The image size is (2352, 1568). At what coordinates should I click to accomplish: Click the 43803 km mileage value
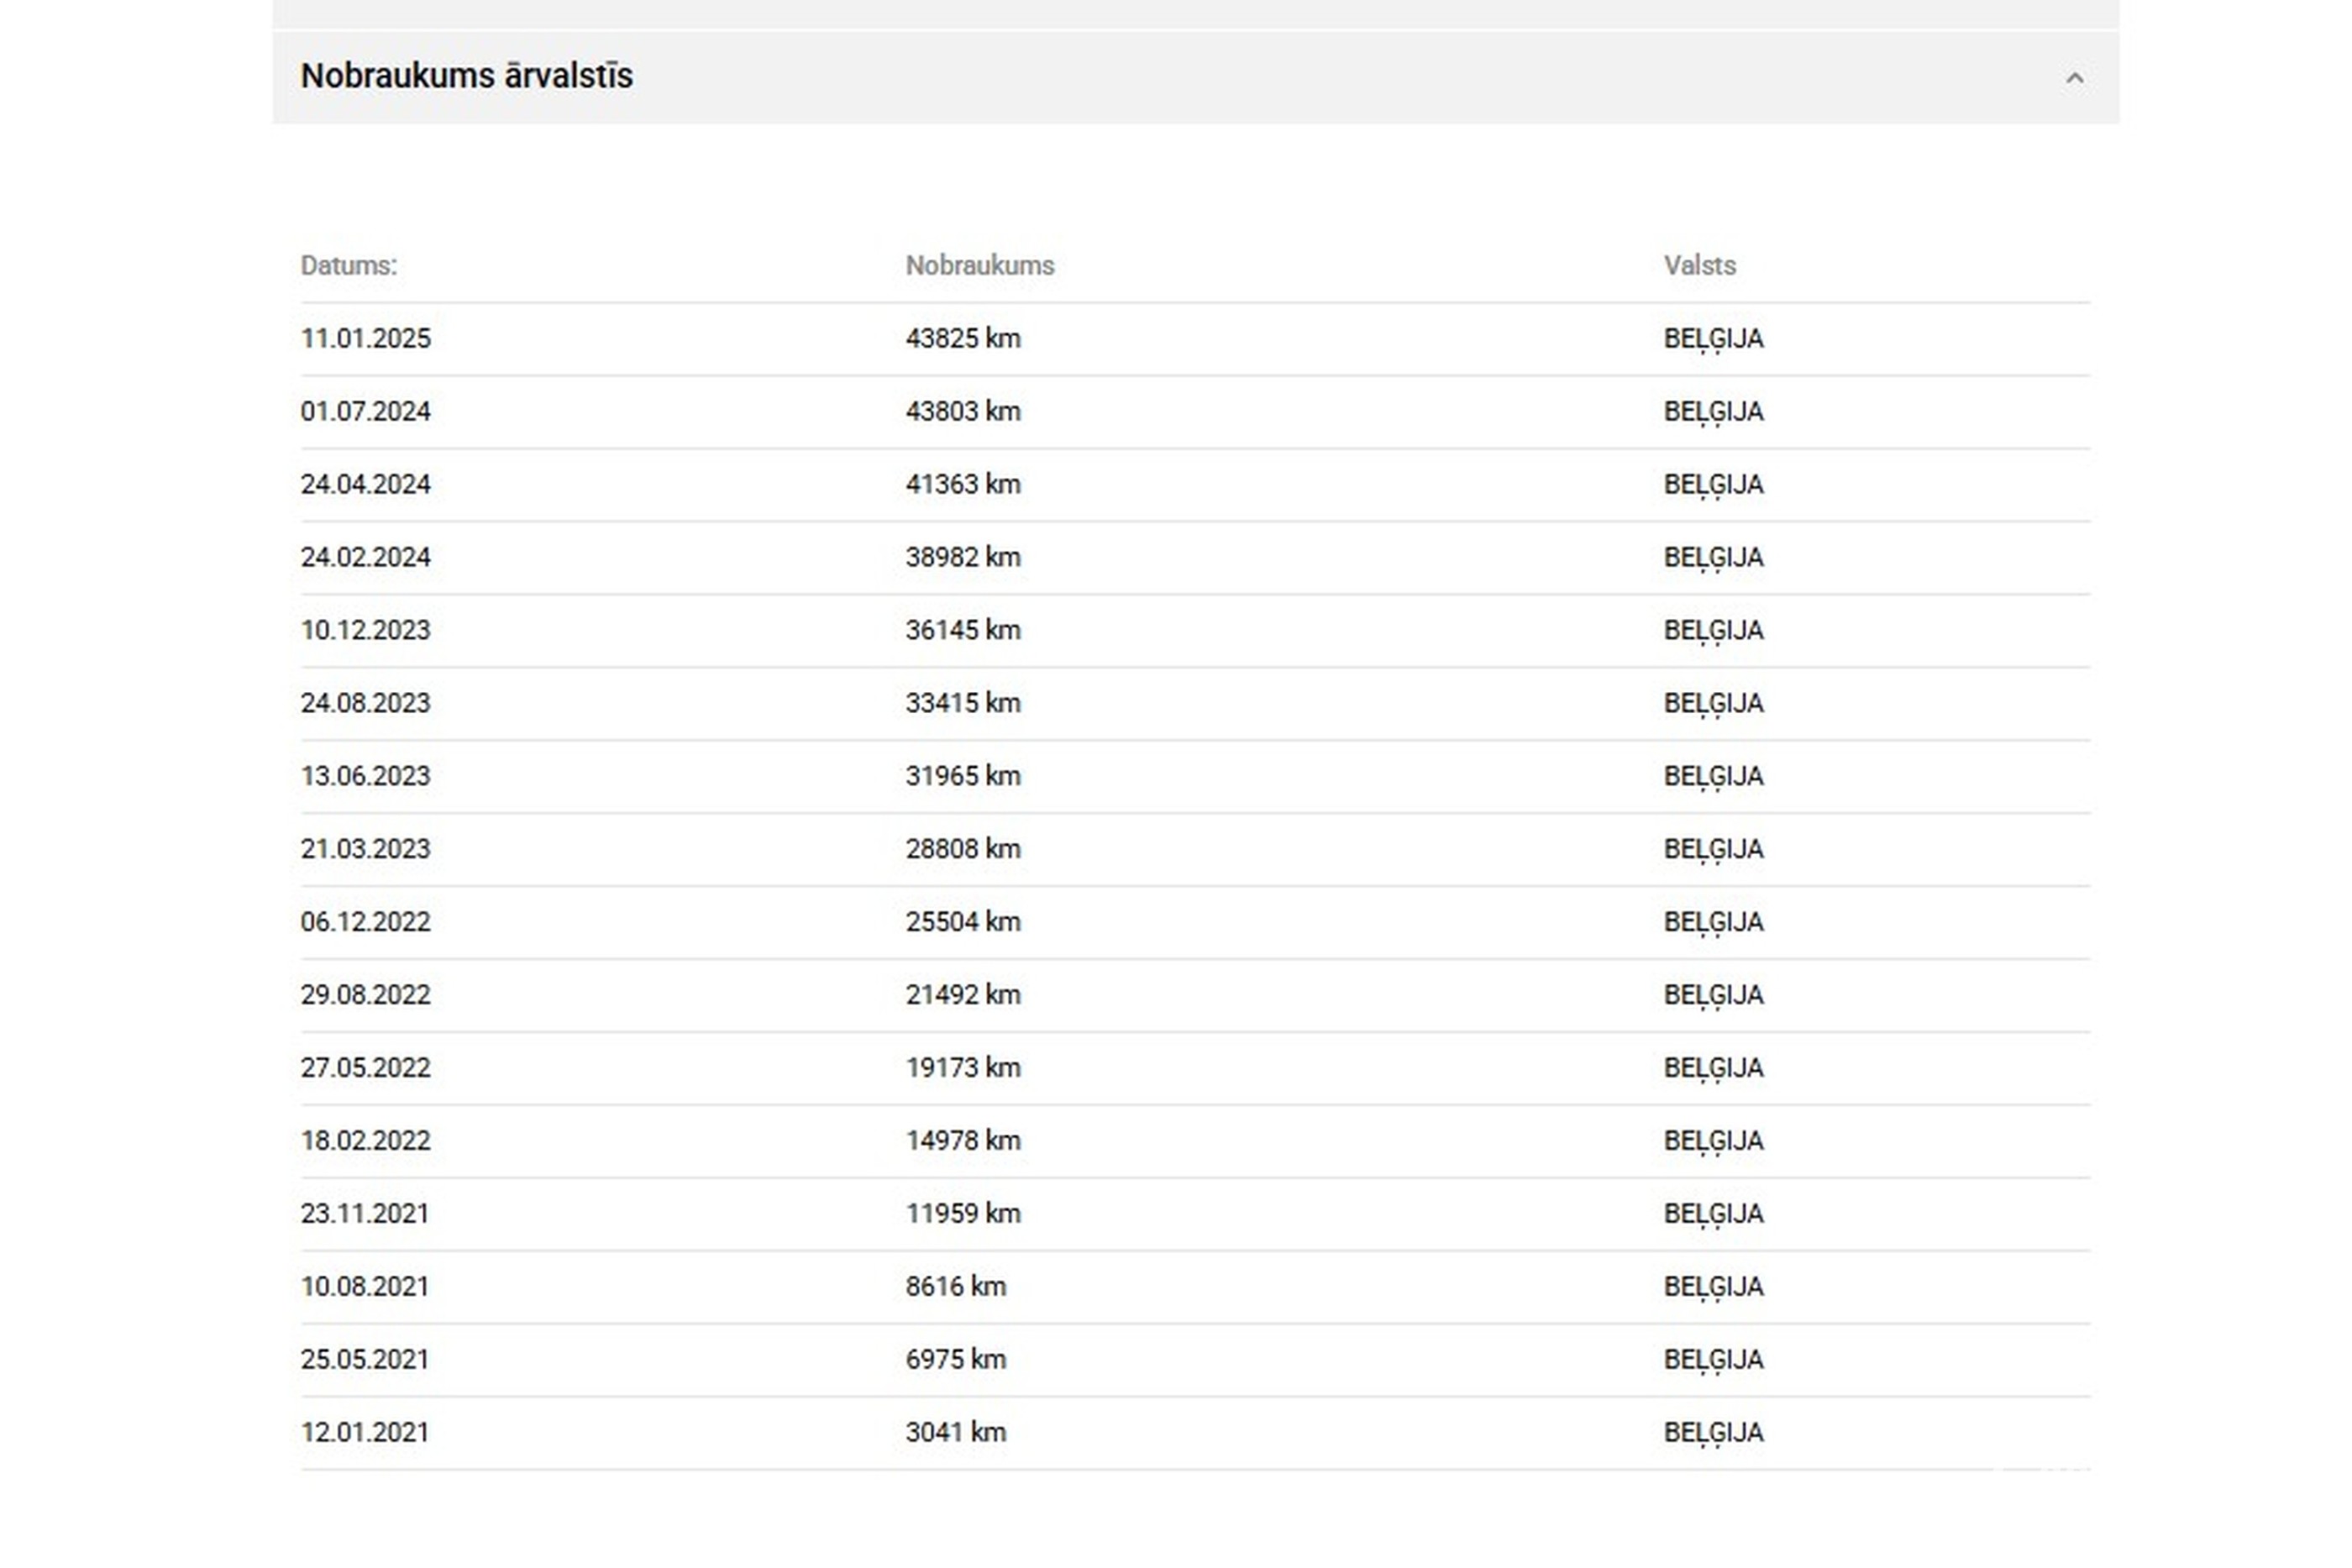coord(962,412)
